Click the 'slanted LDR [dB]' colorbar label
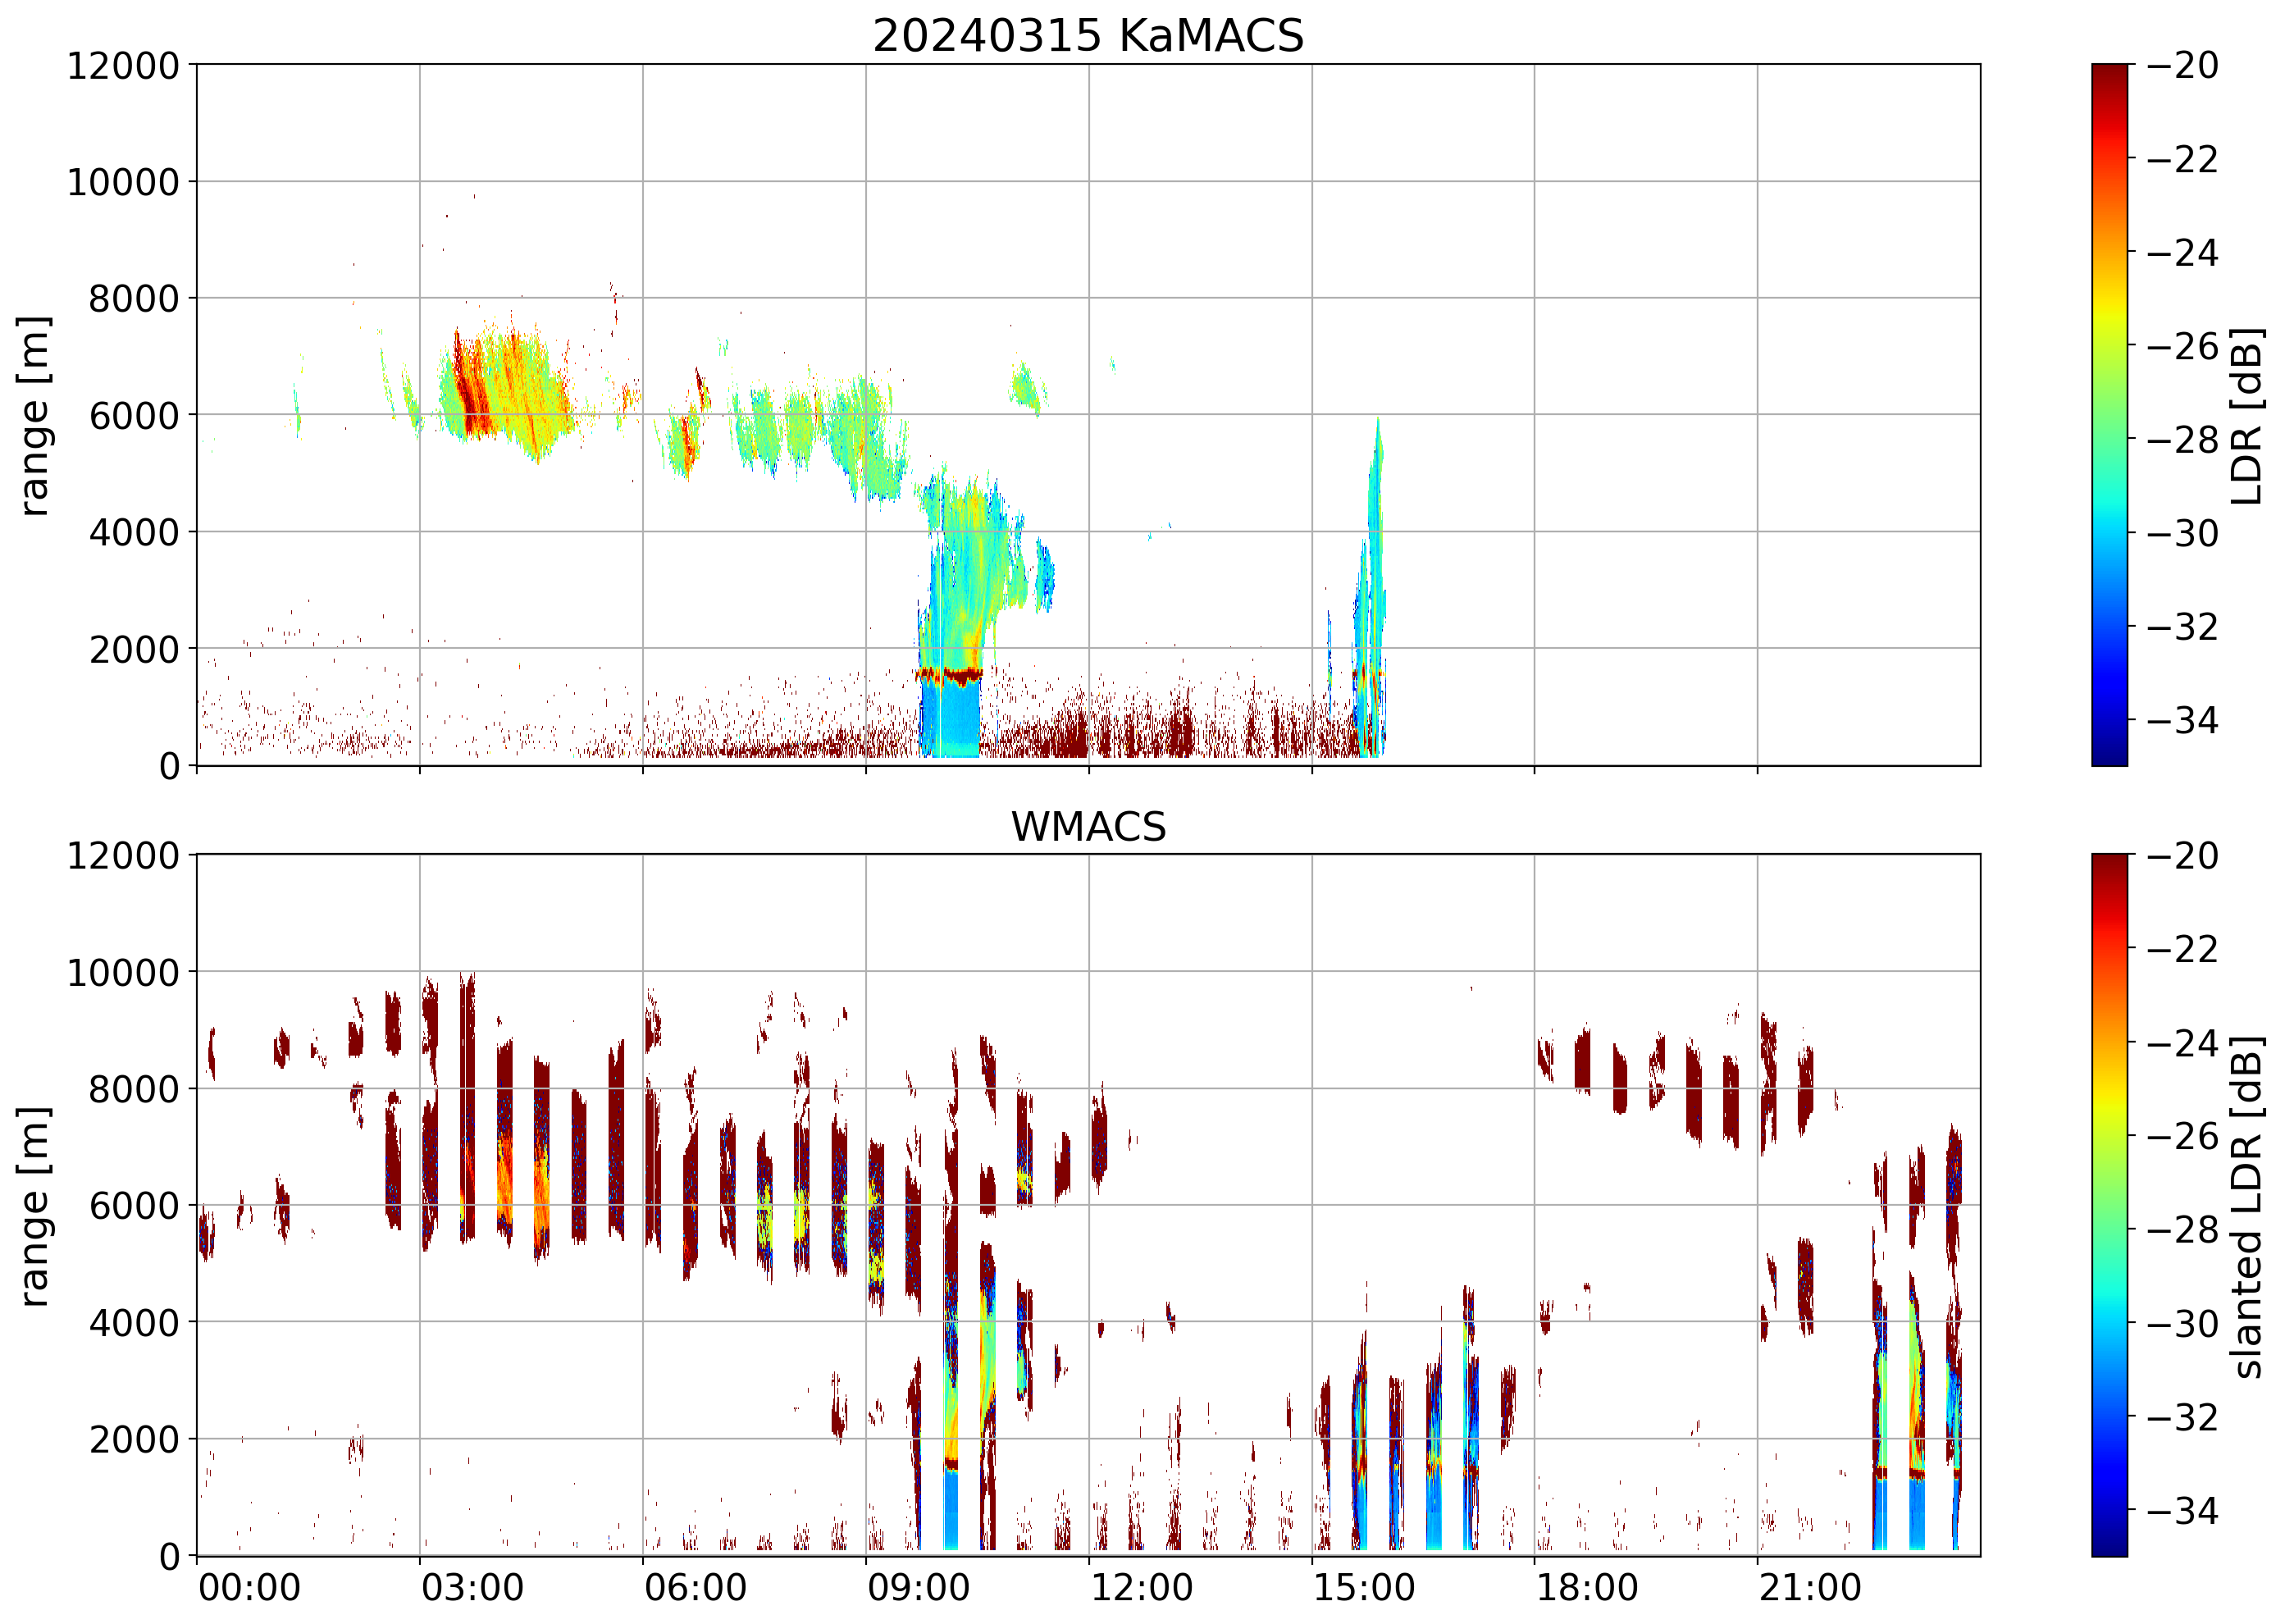 pos(2247,1207)
